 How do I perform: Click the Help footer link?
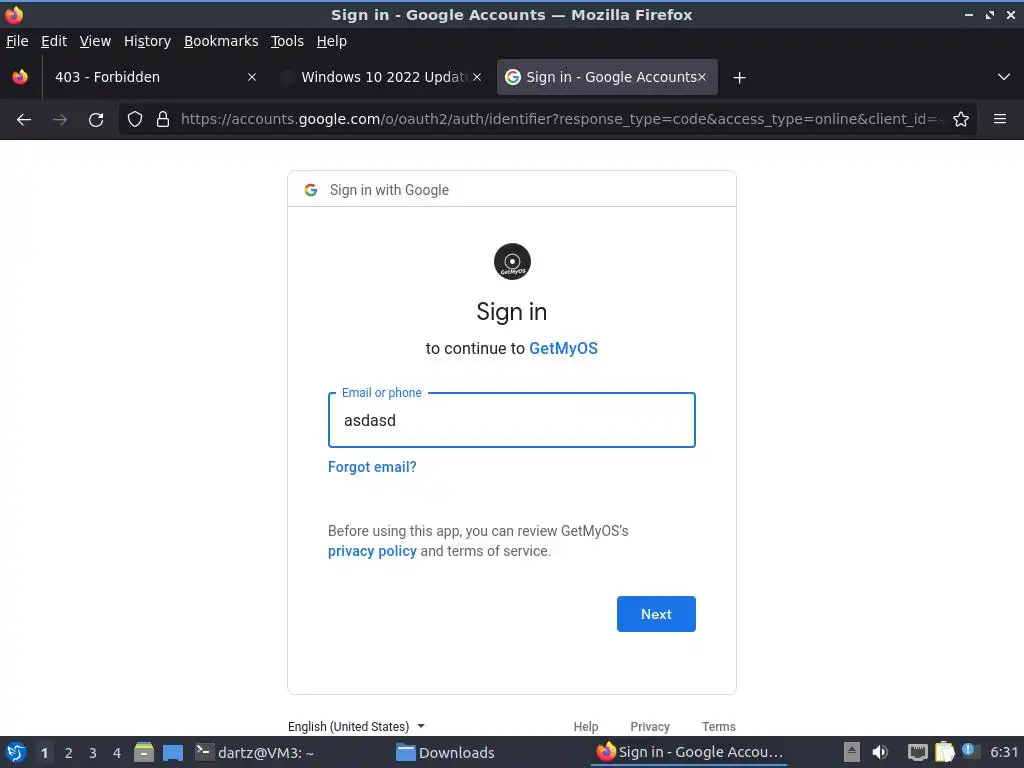(586, 726)
